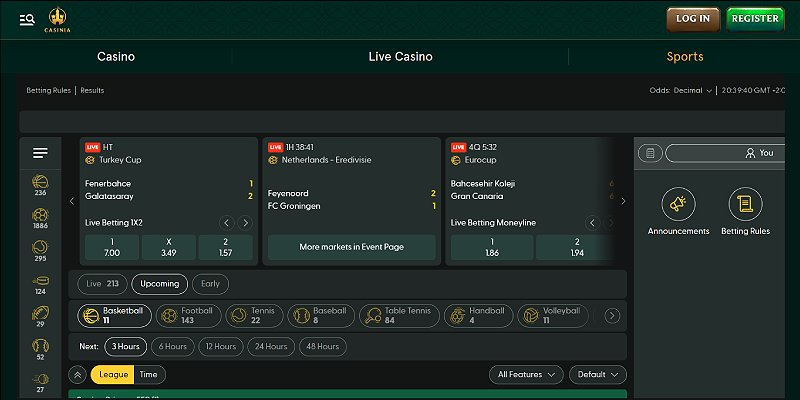Filter upcoming events by Football 143
The width and height of the screenshot is (800, 400).
pyautogui.click(x=188, y=316)
